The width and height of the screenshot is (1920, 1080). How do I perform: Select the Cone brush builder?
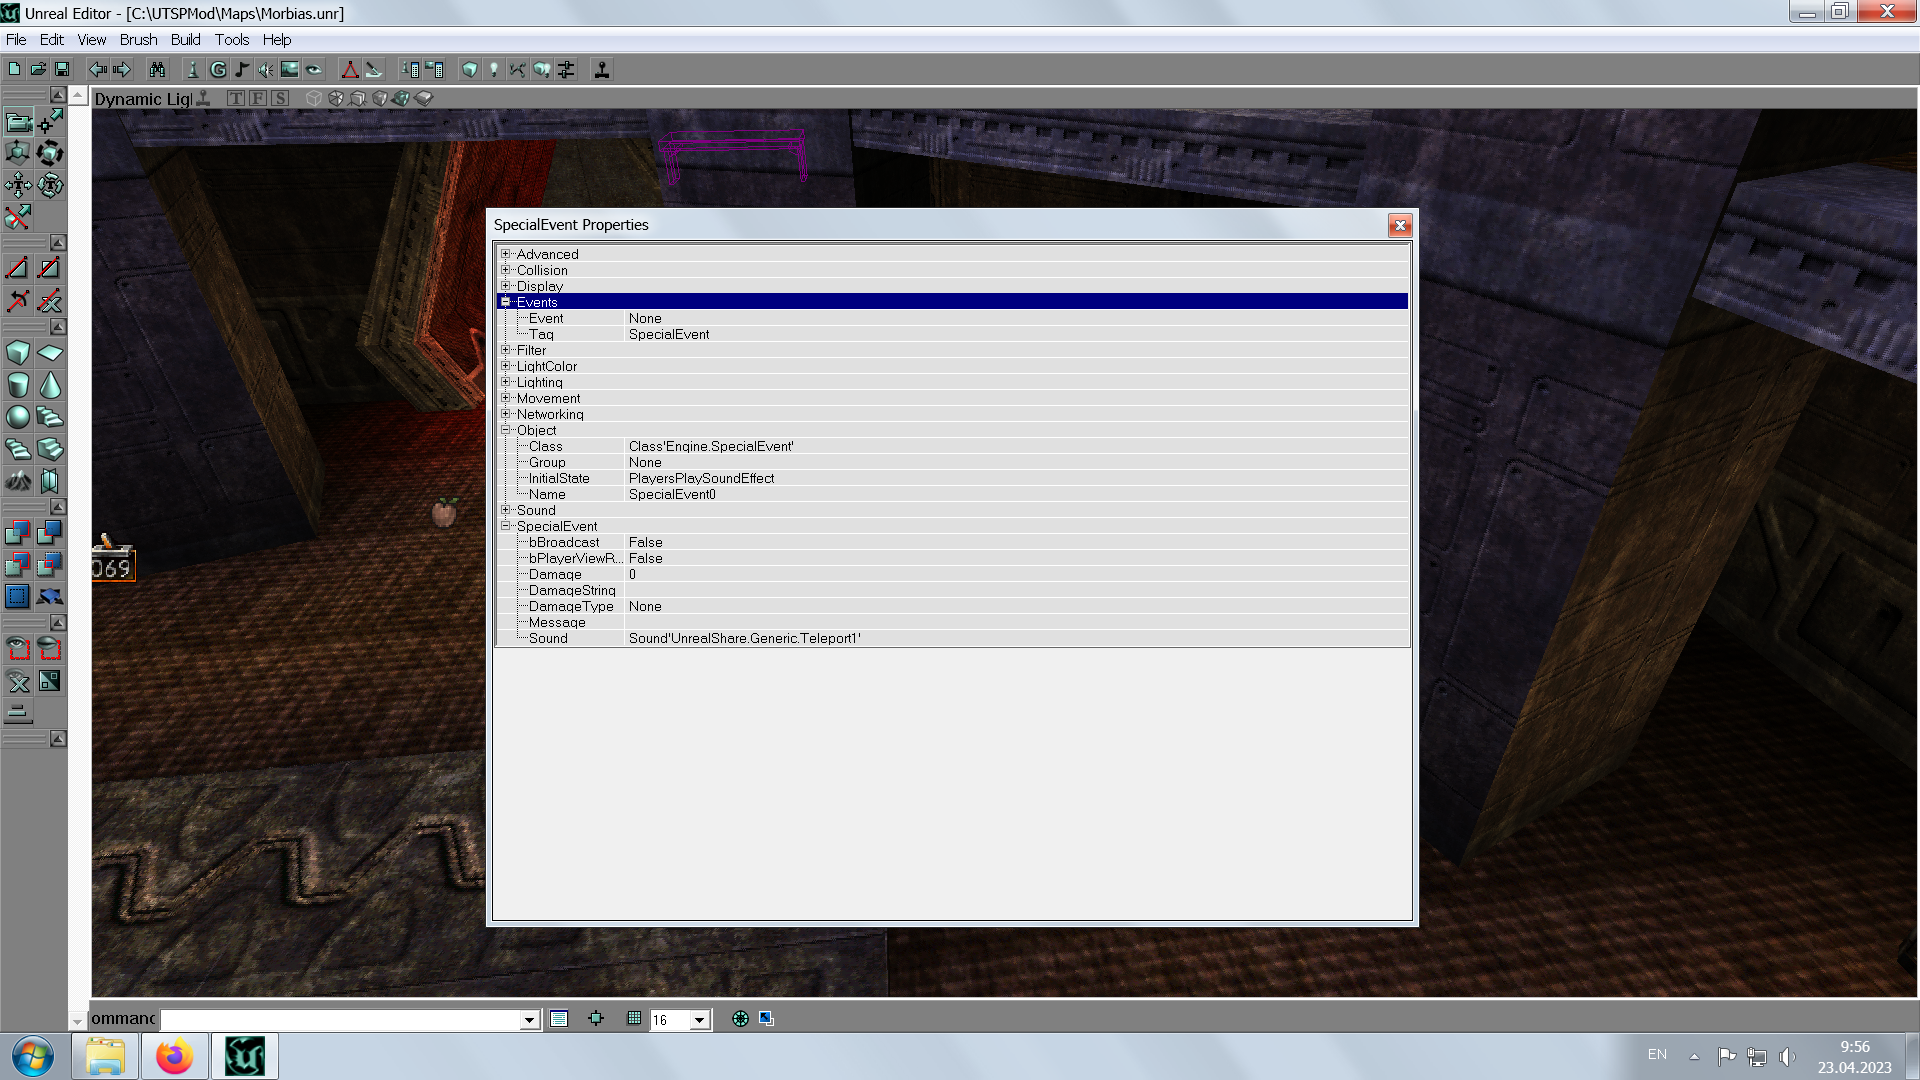point(50,385)
